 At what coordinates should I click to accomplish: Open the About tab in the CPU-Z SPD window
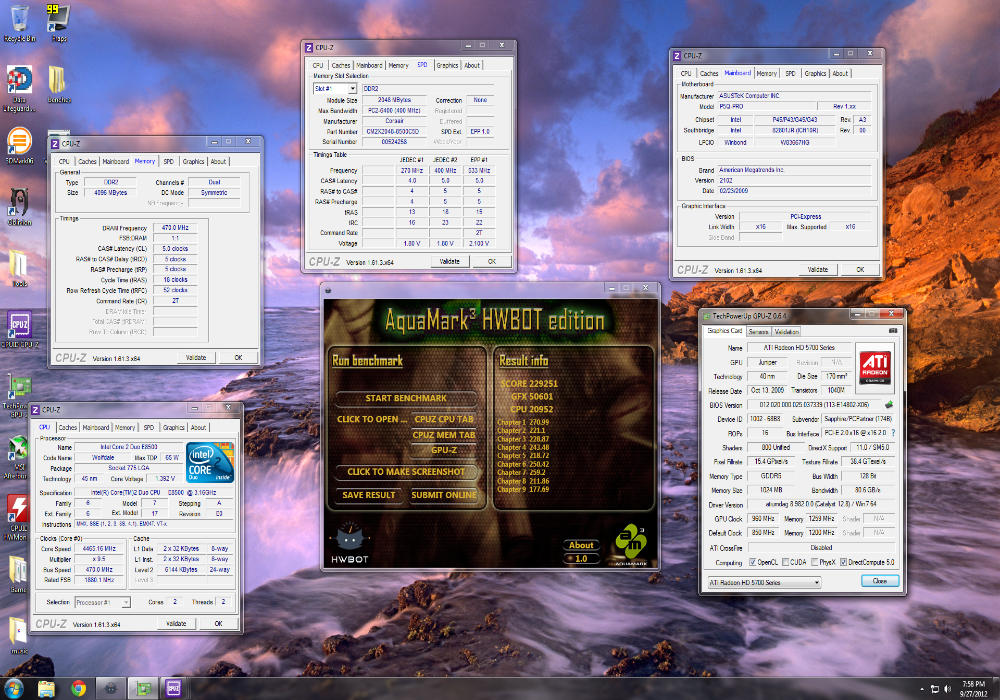tap(472, 65)
